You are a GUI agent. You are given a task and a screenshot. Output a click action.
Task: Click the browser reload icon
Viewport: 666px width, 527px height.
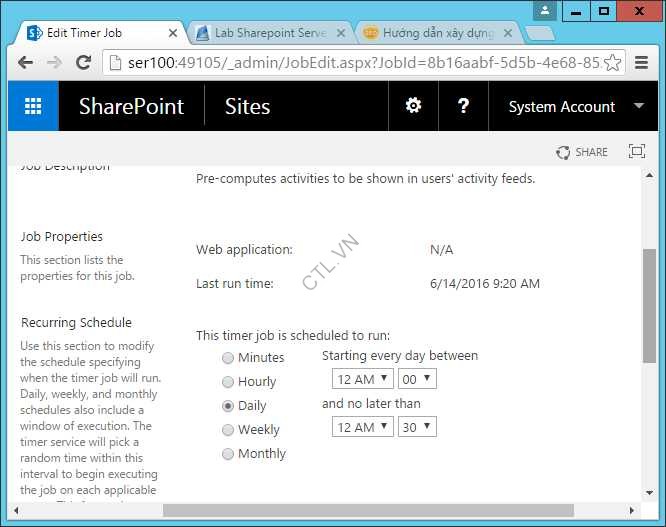[x=84, y=63]
